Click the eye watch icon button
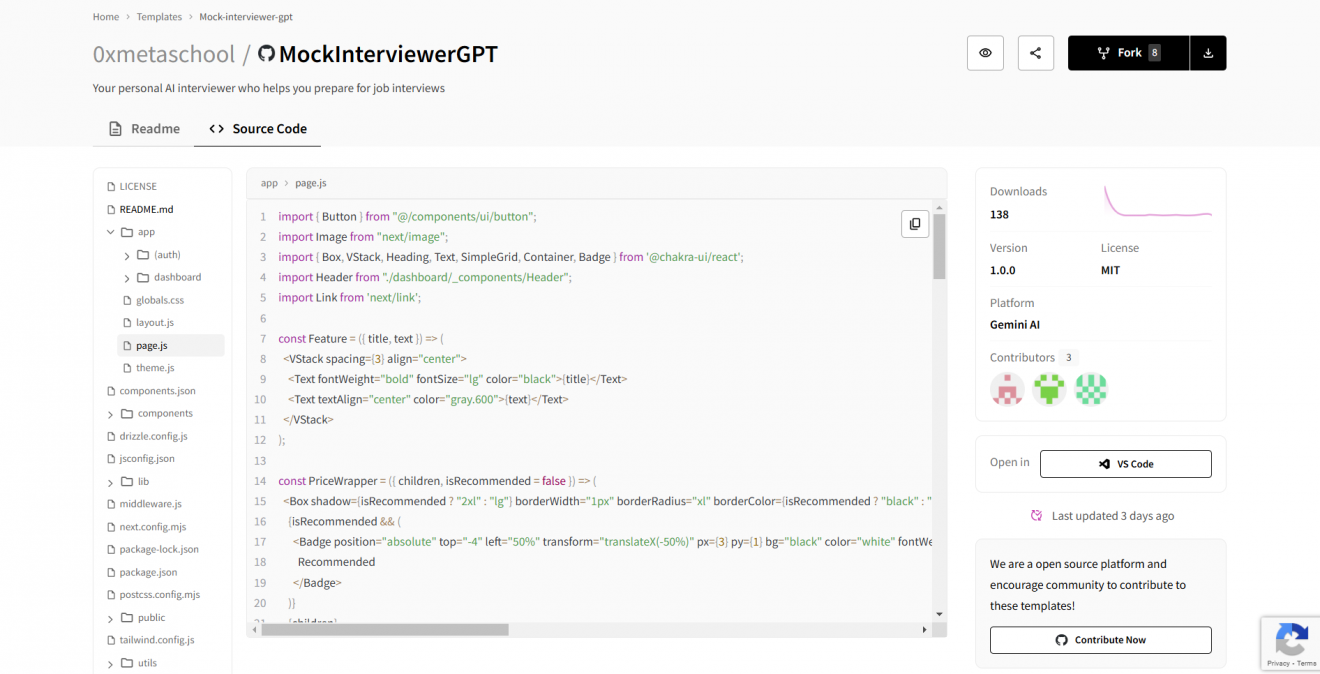1320x674 pixels. 985,53
